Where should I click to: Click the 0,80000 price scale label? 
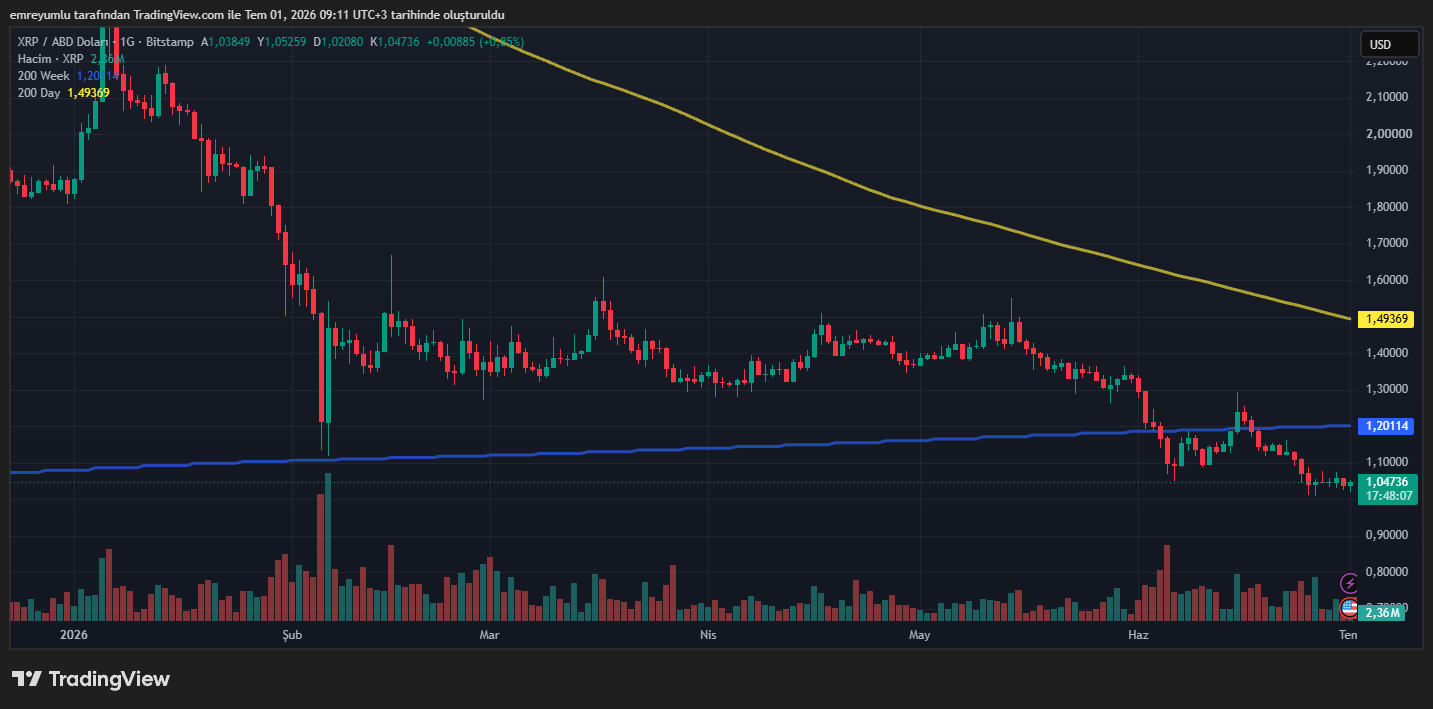pyautogui.click(x=1388, y=572)
